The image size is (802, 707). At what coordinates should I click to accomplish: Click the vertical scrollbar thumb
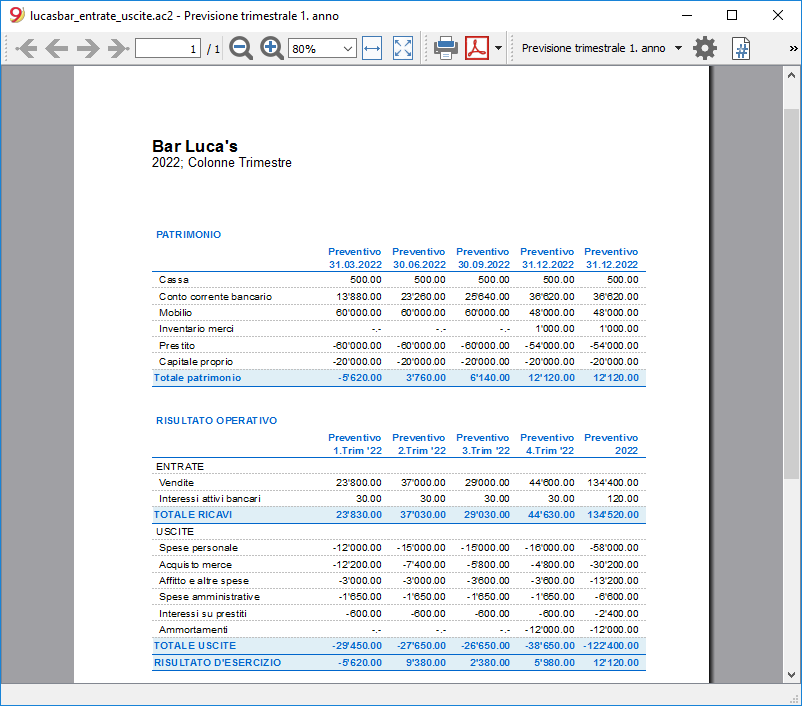pyautogui.click(x=791, y=294)
